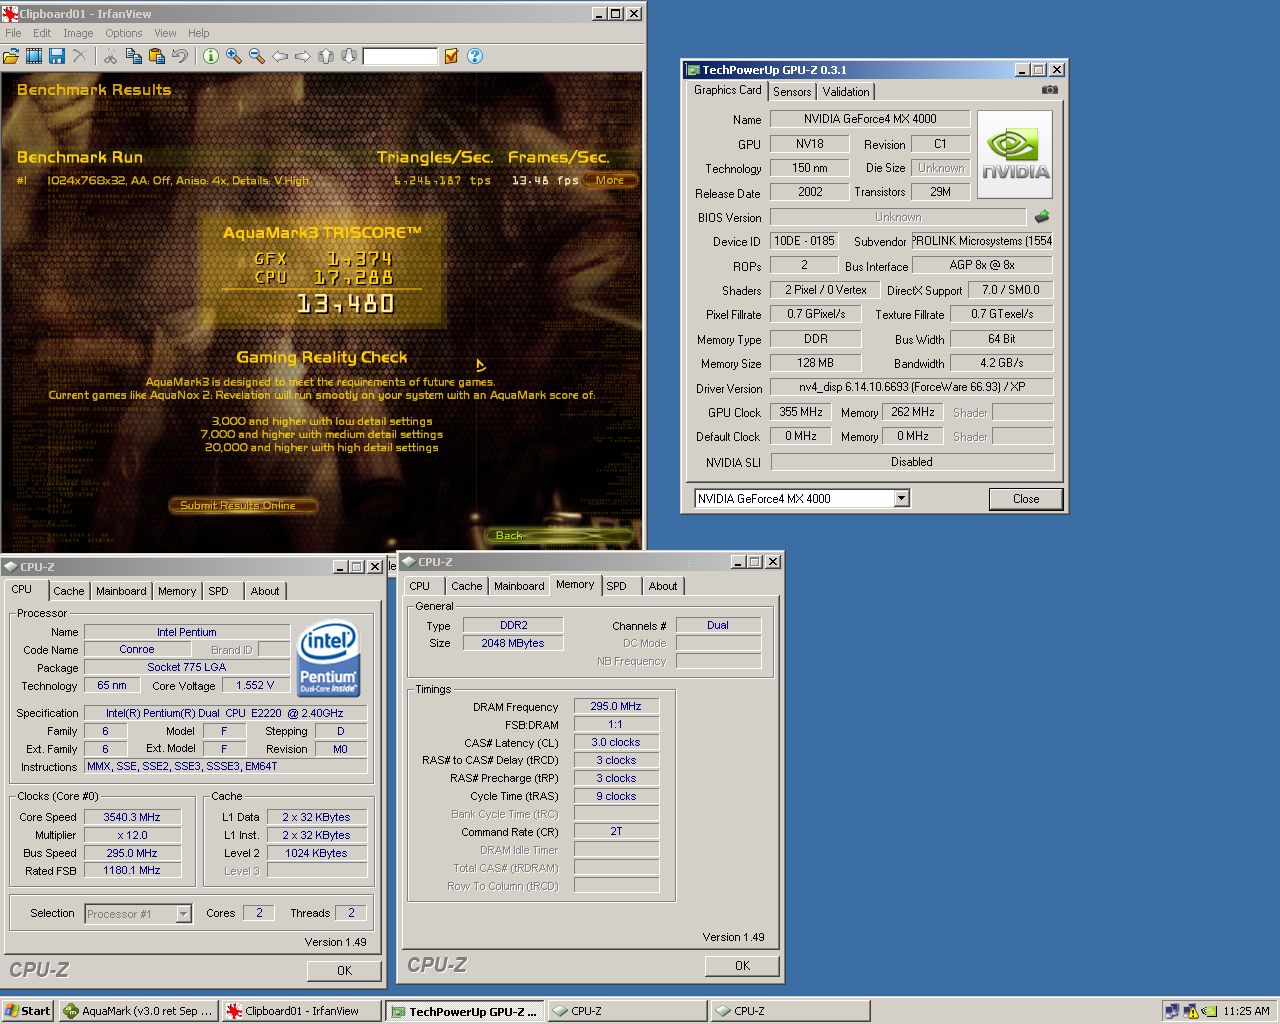The width and height of the screenshot is (1280, 1024).
Task: Open IrfanView settings checkmark icon
Action: pyautogui.click(x=451, y=57)
